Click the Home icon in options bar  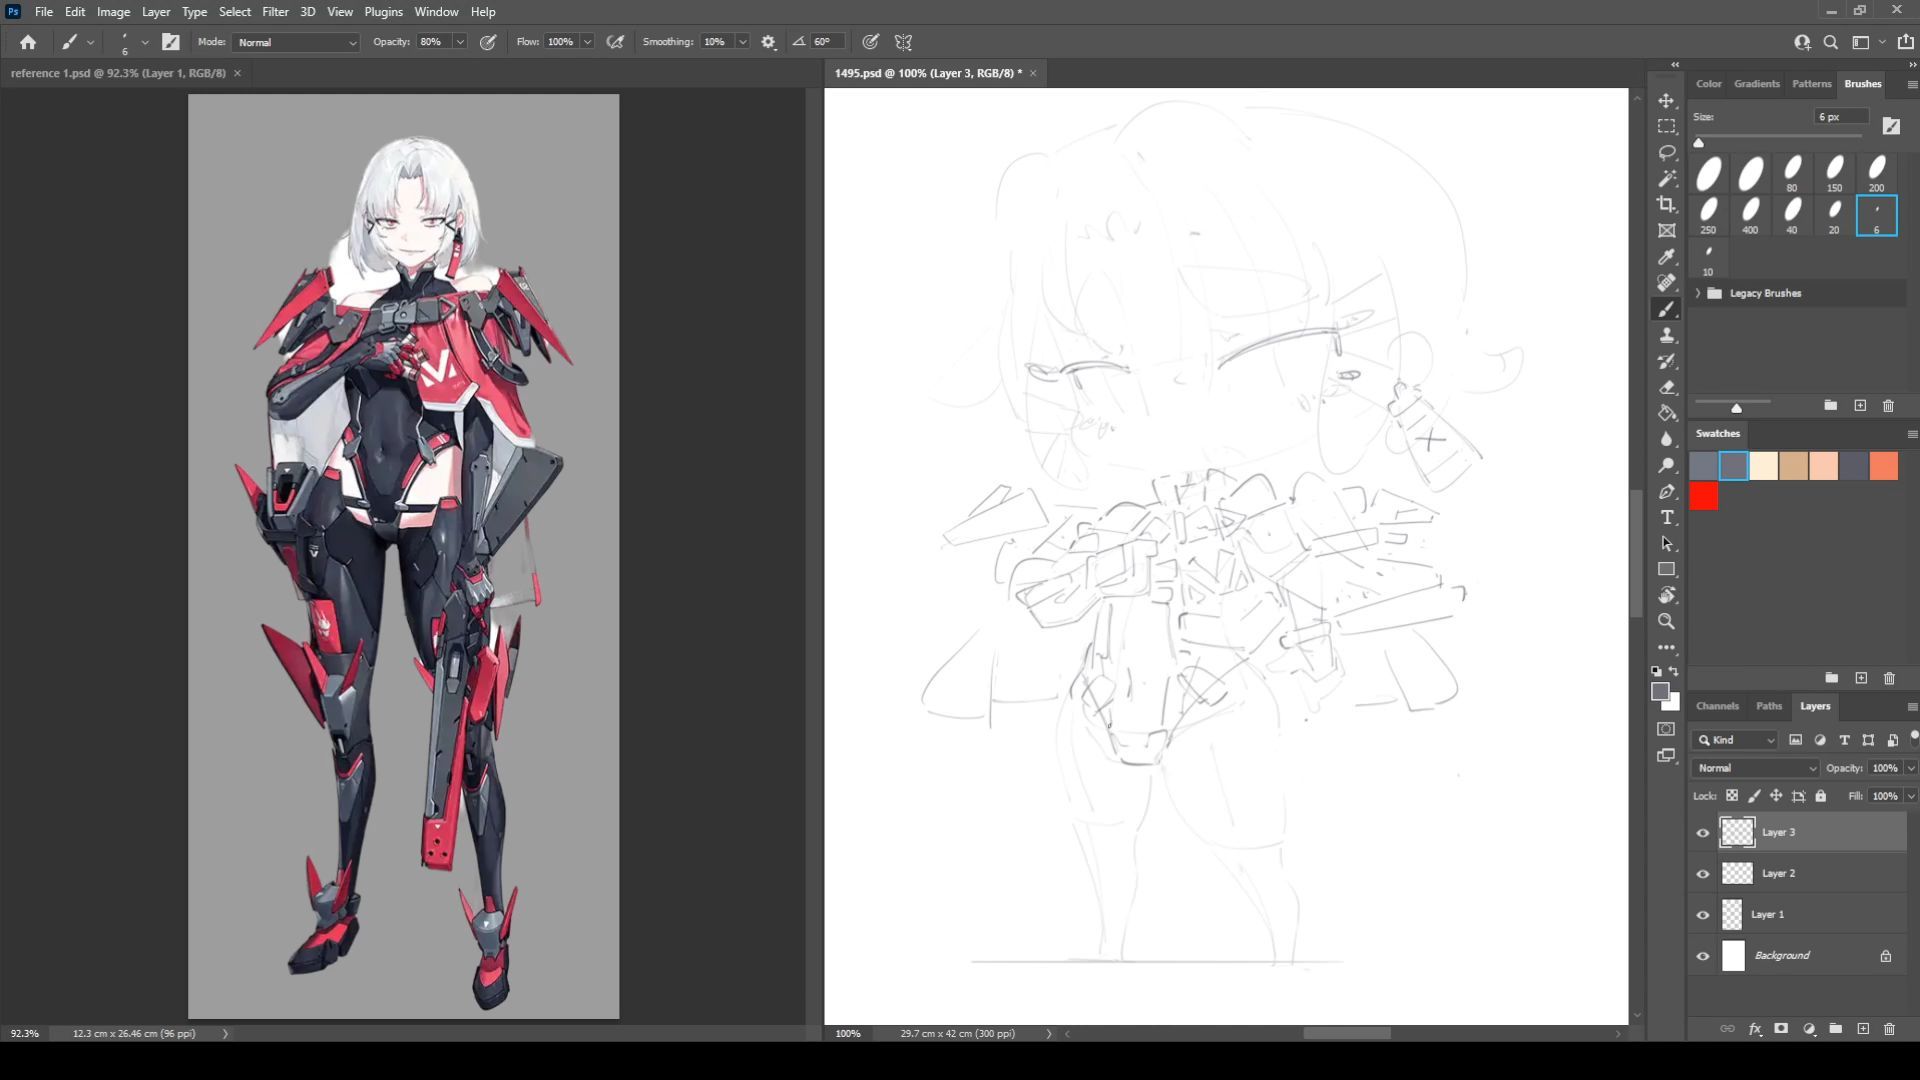(x=28, y=42)
